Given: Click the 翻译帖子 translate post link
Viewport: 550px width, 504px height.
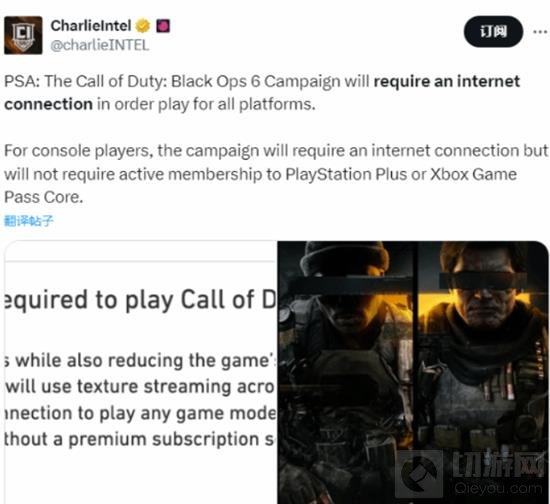Looking at the screenshot, I should tap(29, 221).
